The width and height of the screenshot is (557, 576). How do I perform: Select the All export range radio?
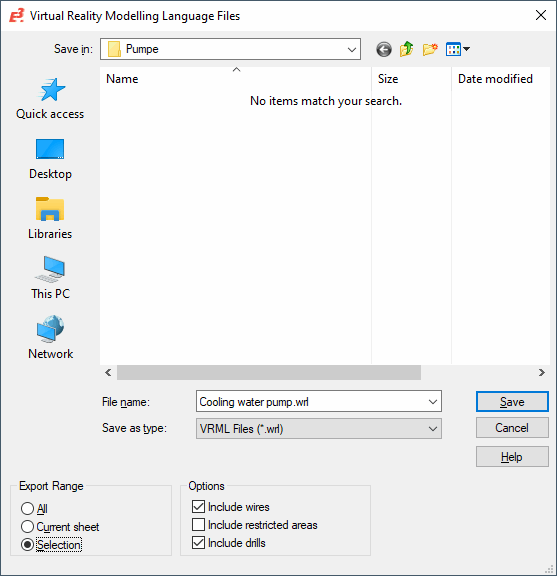[x=27, y=509]
